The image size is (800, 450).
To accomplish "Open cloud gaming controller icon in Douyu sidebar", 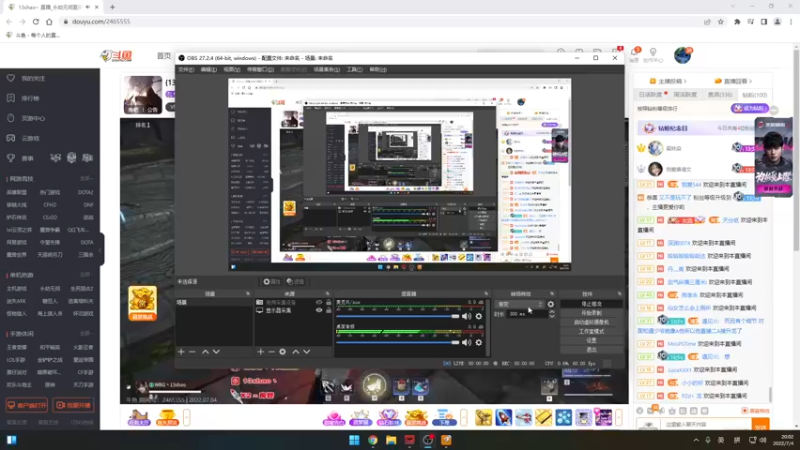I will pyautogui.click(x=11, y=138).
